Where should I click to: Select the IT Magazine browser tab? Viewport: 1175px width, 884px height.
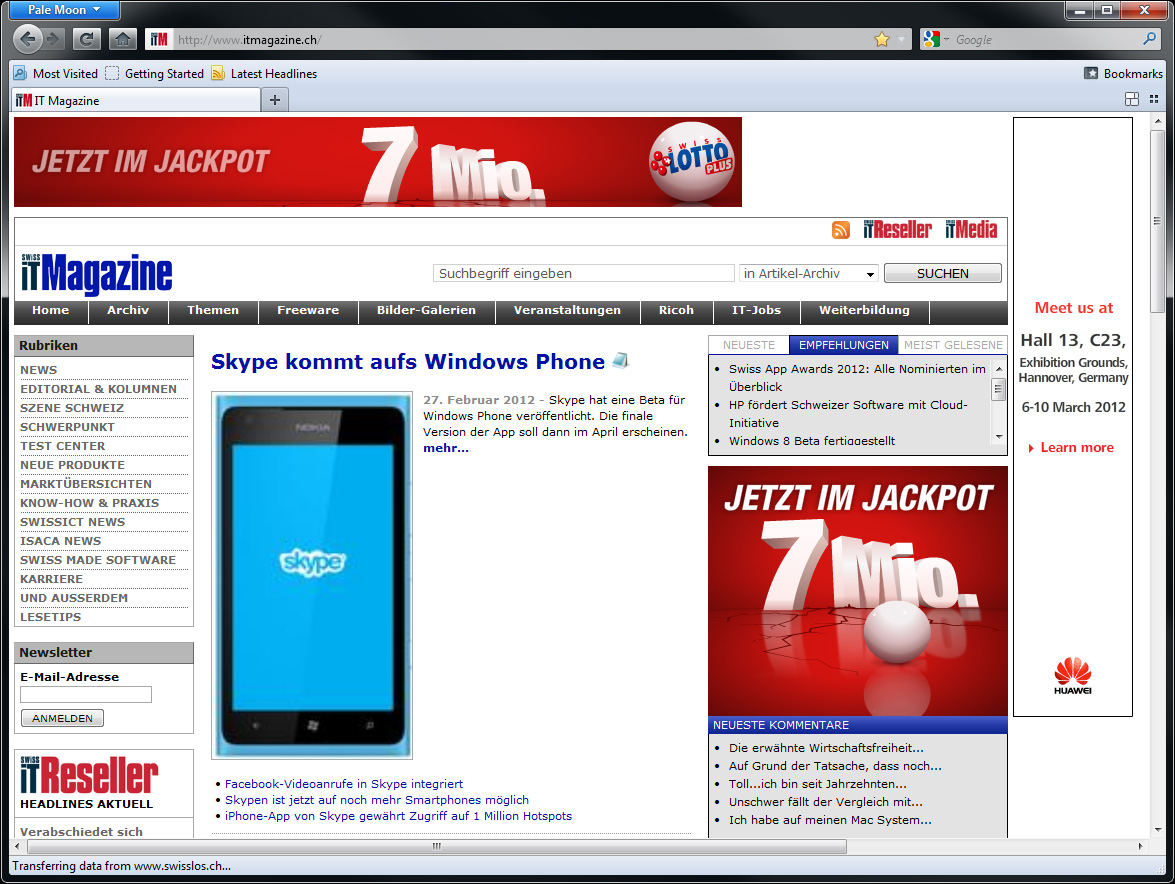[136, 100]
